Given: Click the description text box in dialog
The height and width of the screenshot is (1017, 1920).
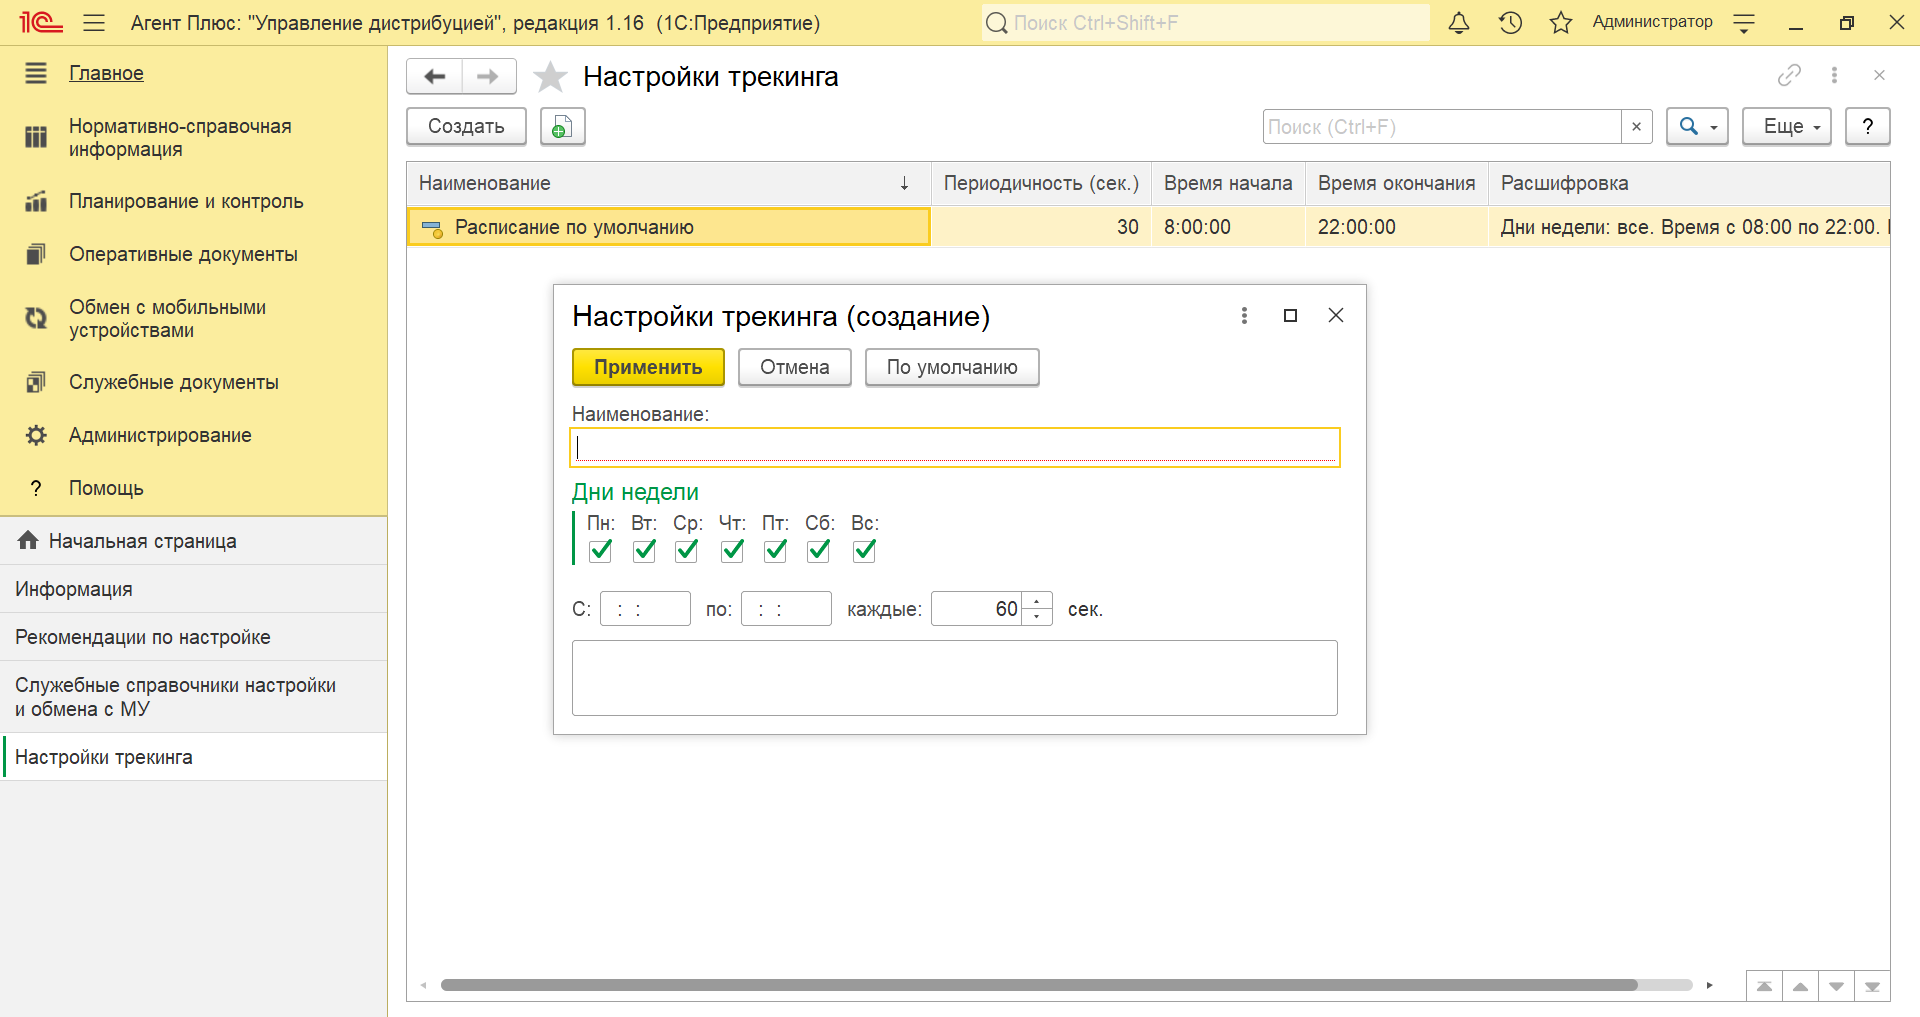Looking at the screenshot, I should 955,678.
